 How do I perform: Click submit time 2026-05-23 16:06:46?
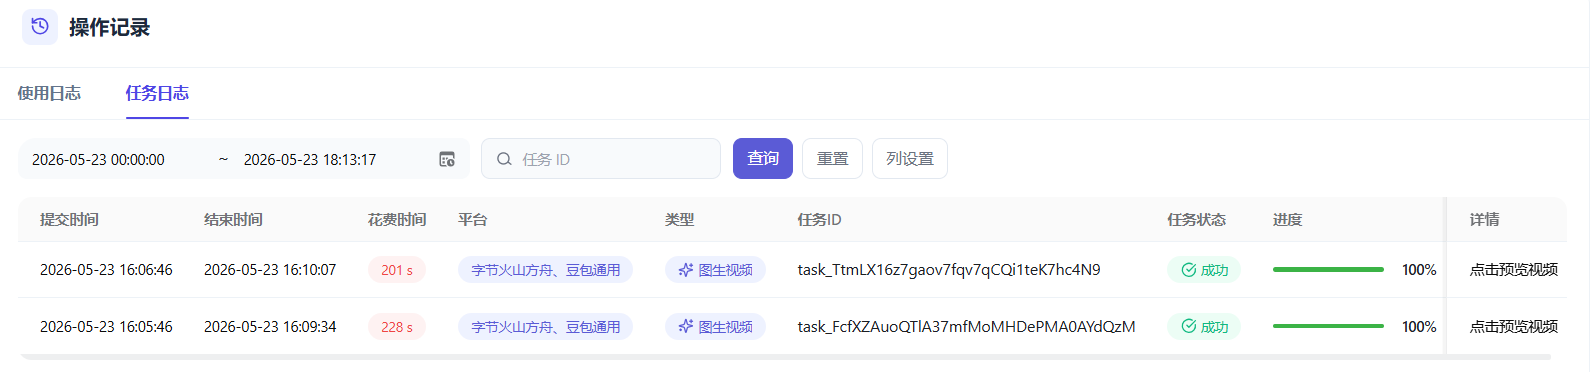click(x=106, y=270)
